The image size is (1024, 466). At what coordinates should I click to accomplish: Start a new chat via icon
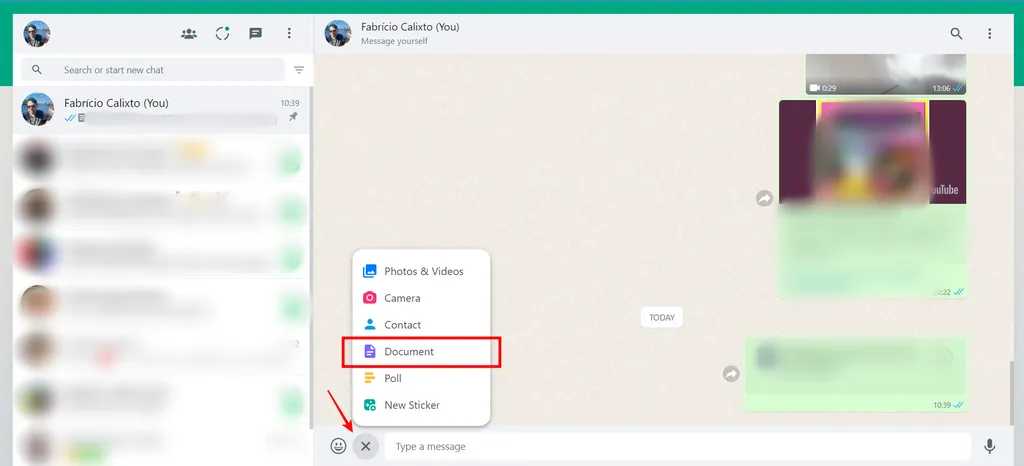pos(255,33)
